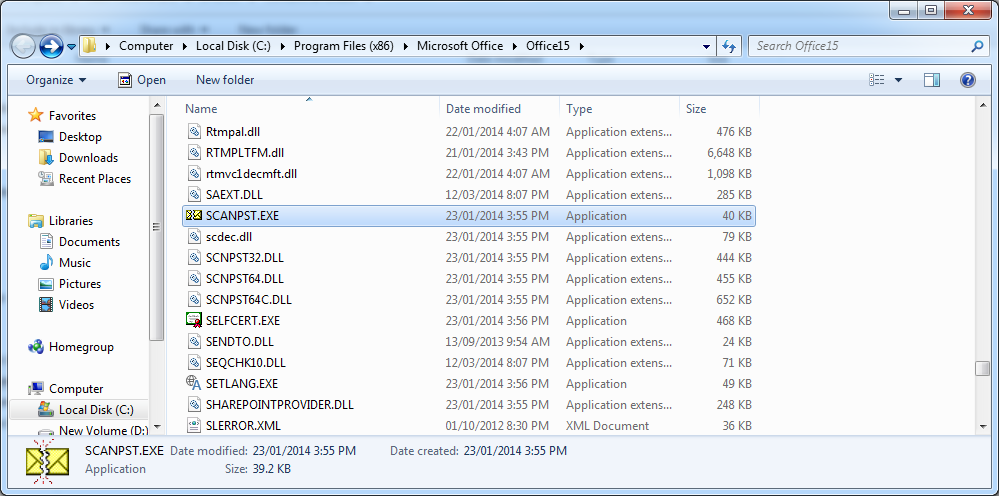Click the refresh icon beside address bar
This screenshot has width=999, height=496.
[729, 46]
